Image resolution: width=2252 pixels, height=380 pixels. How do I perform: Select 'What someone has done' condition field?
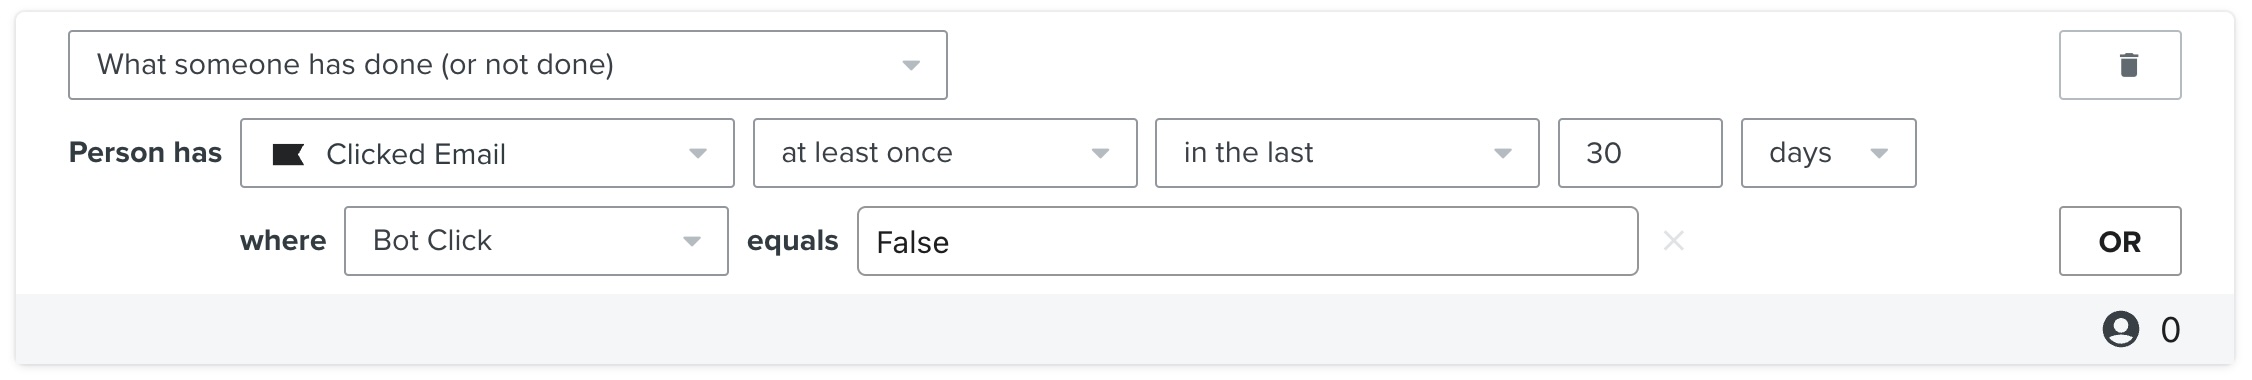click(508, 65)
